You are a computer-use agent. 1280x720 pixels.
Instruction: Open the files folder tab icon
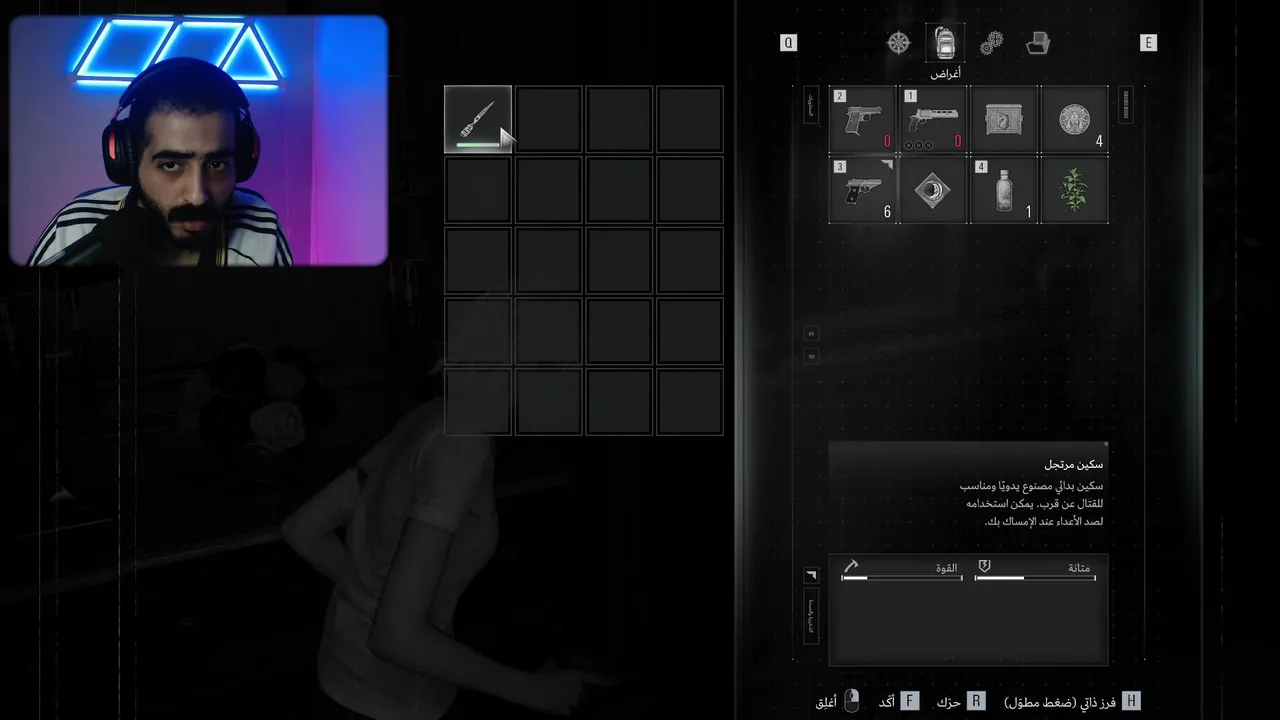click(1038, 43)
